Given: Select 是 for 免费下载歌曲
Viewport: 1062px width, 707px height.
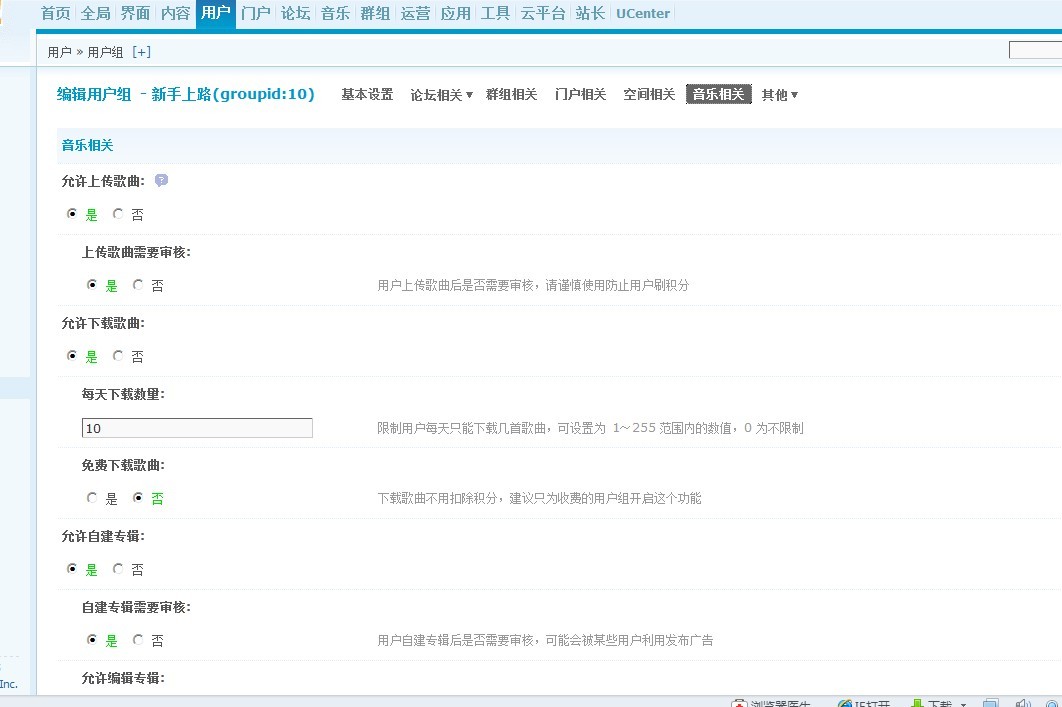Looking at the screenshot, I should click(x=92, y=498).
